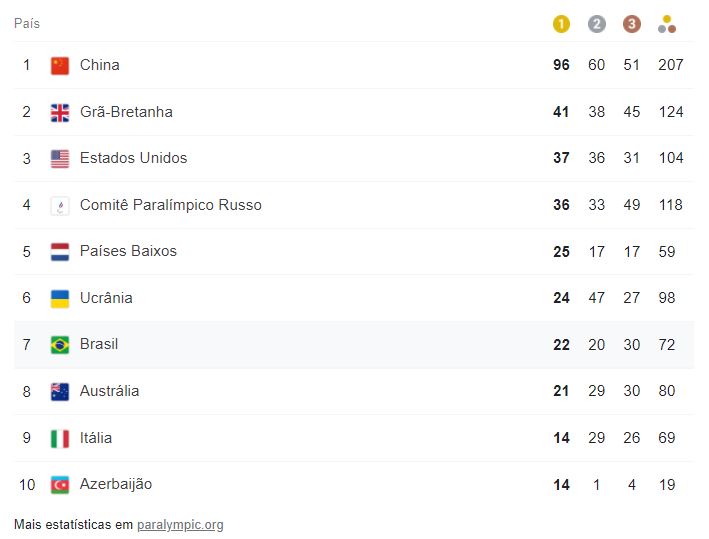Click the País column header
The width and height of the screenshot is (709, 539).
click(x=27, y=24)
